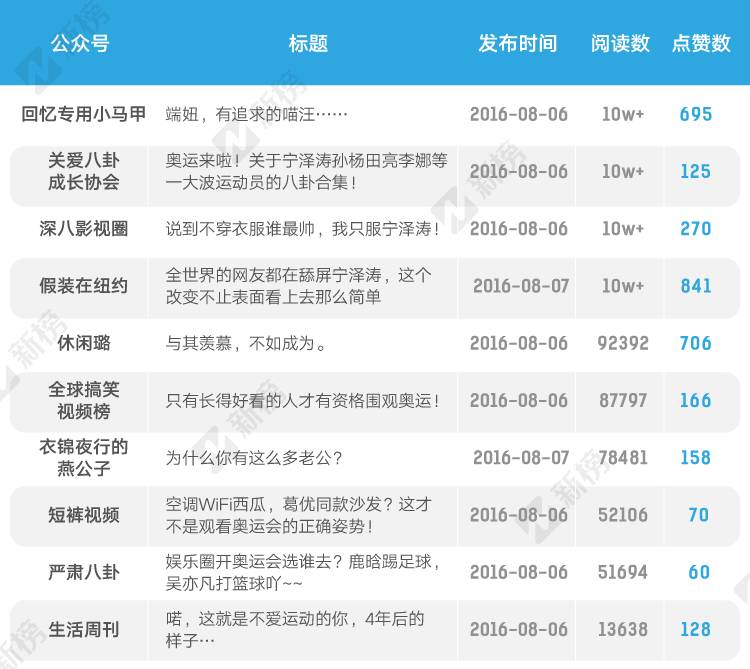
Task: Click the 公众号 column header
Action: click(80, 43)
